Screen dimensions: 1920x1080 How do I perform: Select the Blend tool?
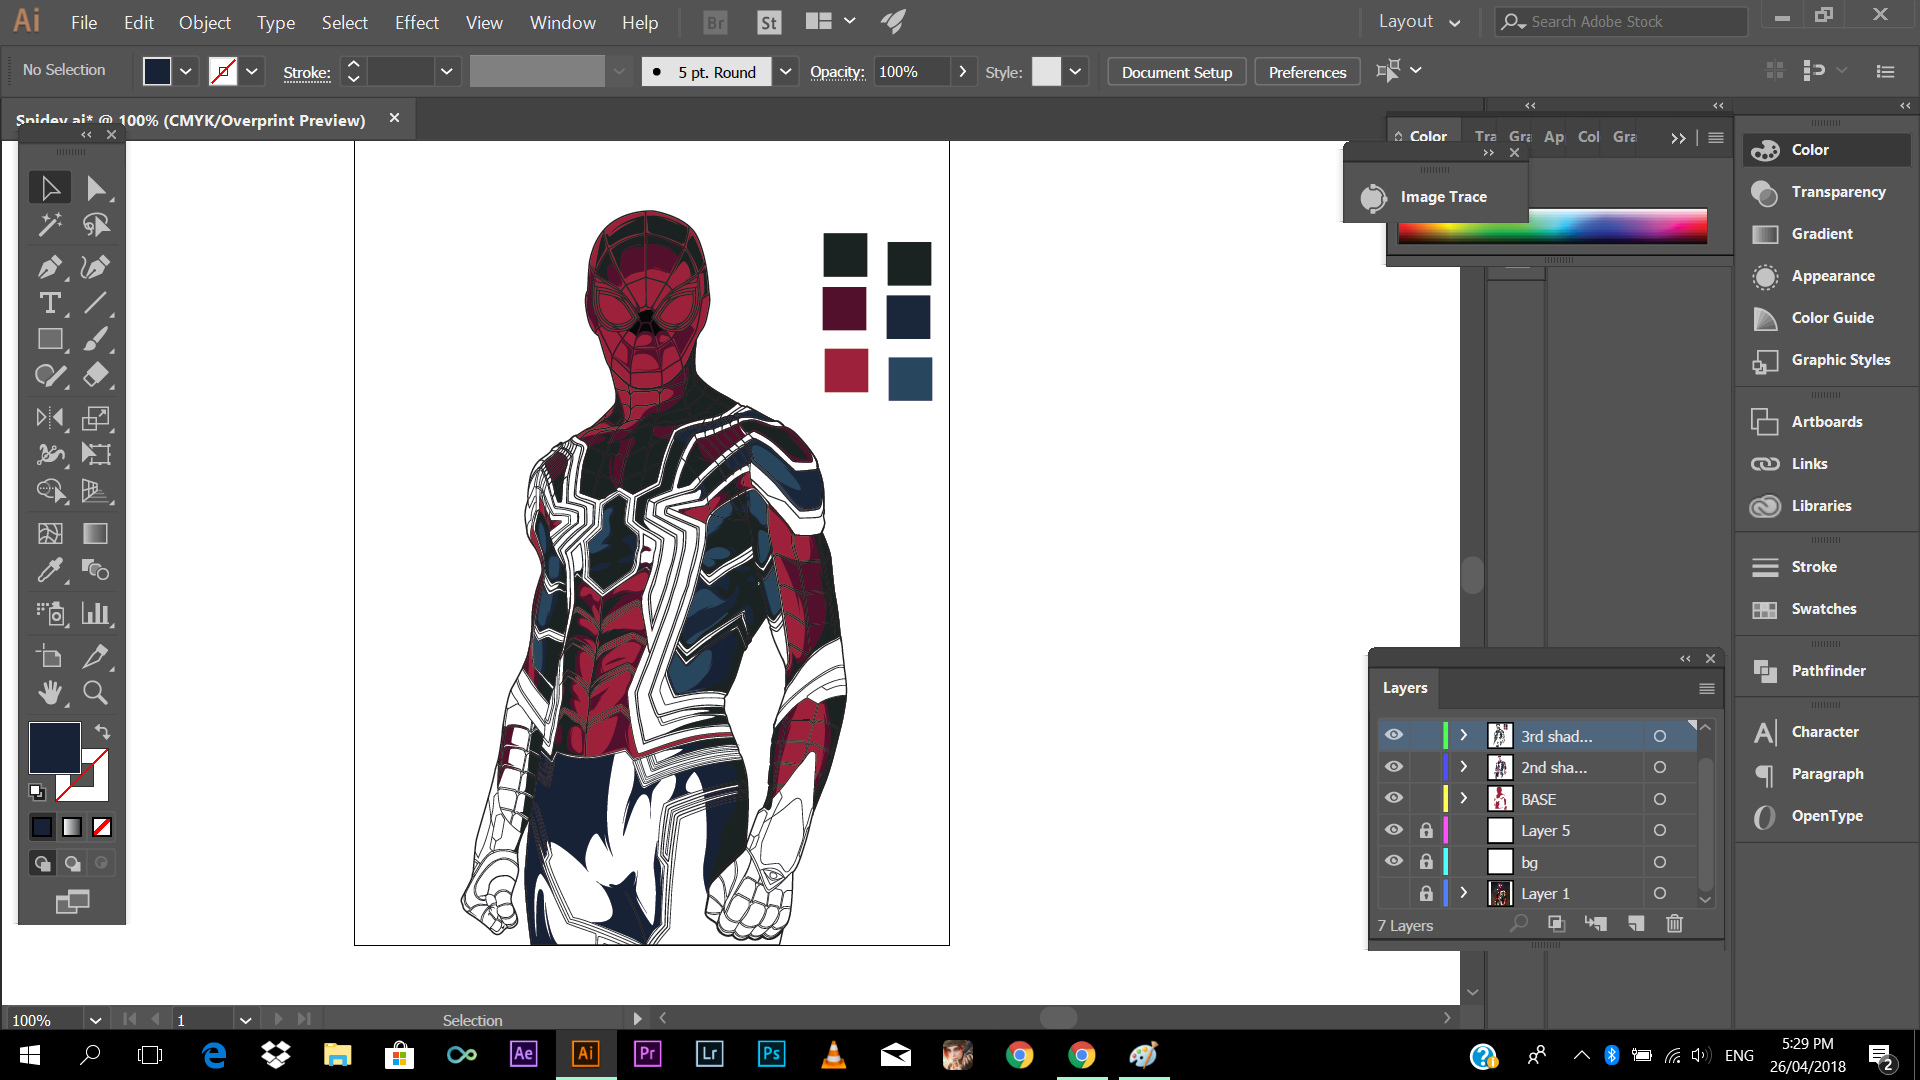pyautogui.click(x=96, y=570)
